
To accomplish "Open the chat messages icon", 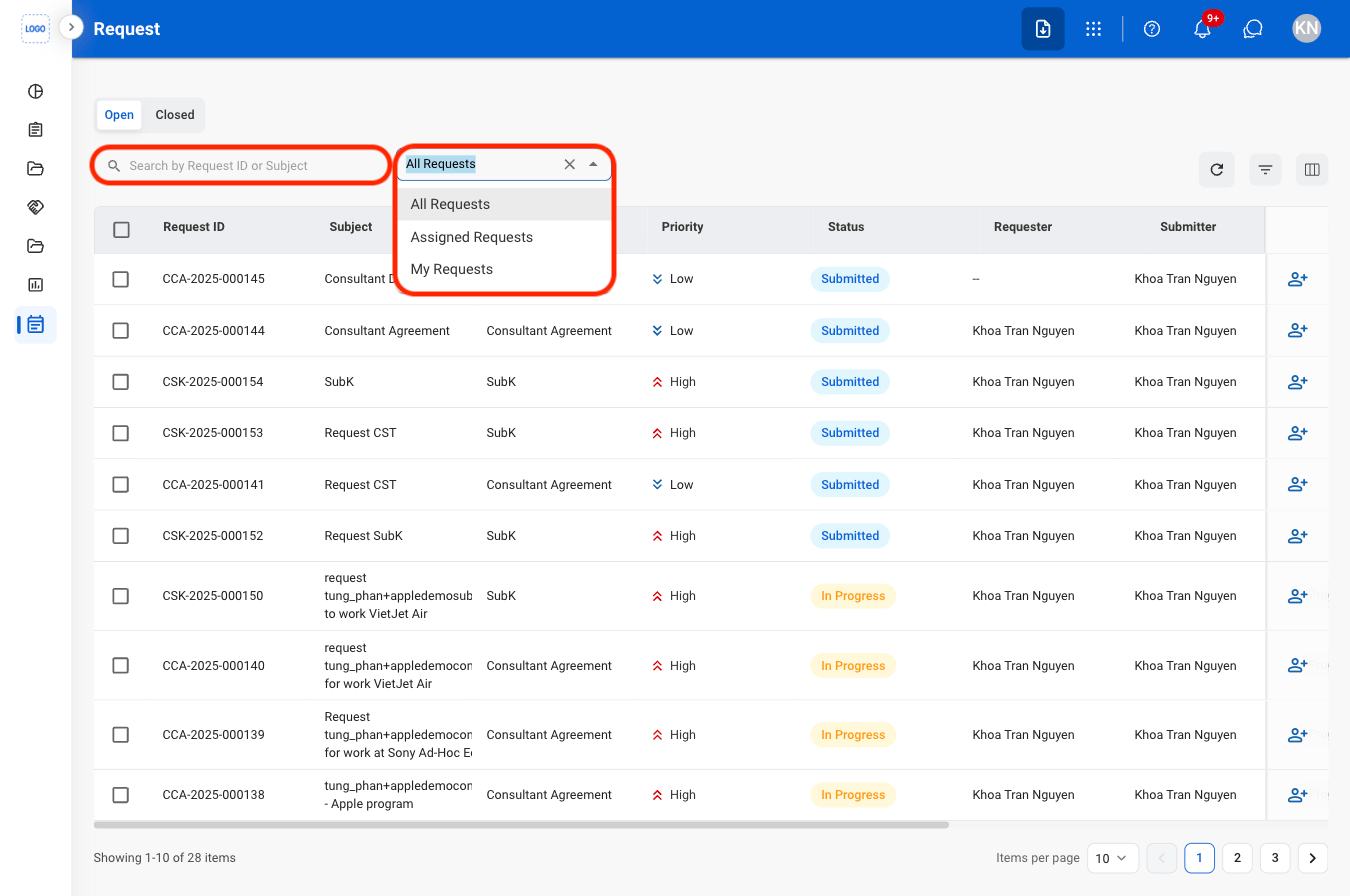I will point(1252,29).
